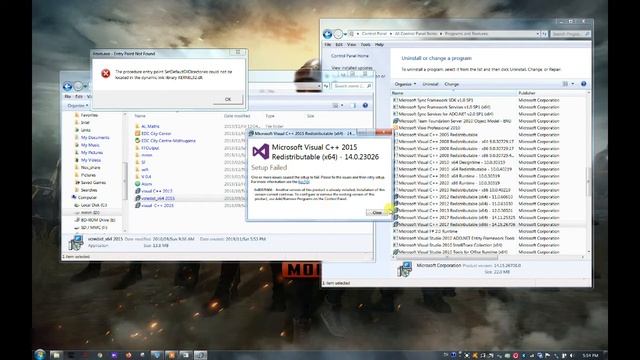Select My Documents in Explorer sidebar
This screenshot has width=640, height=360.
pos(95,138)
